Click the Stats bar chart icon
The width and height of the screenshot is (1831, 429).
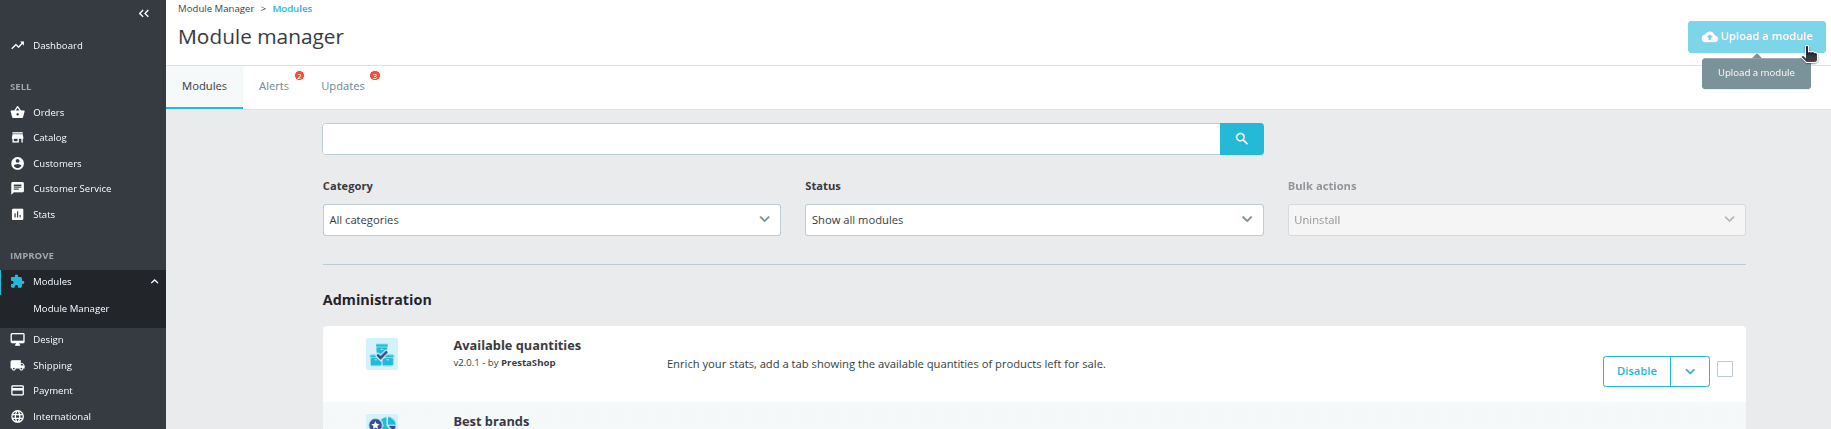pos(17,214)
